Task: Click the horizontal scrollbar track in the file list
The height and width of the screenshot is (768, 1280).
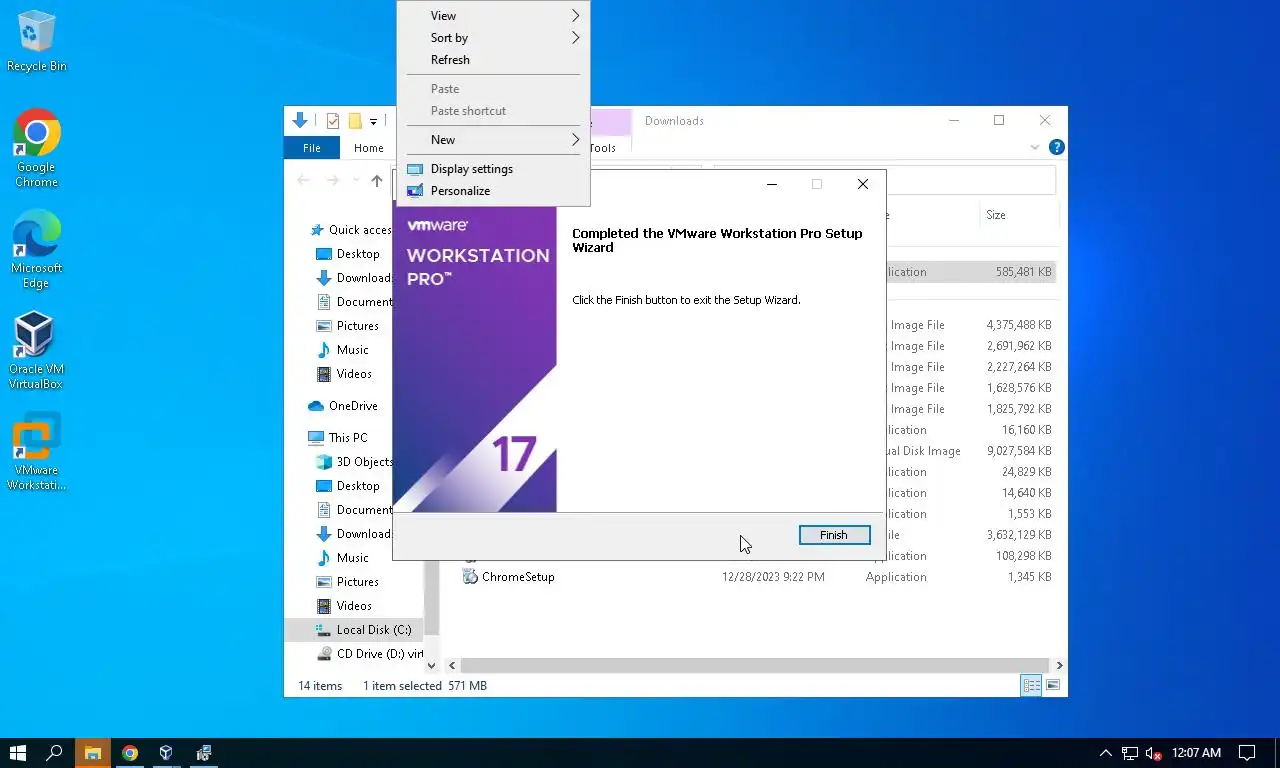Action: tap(756, 665)
